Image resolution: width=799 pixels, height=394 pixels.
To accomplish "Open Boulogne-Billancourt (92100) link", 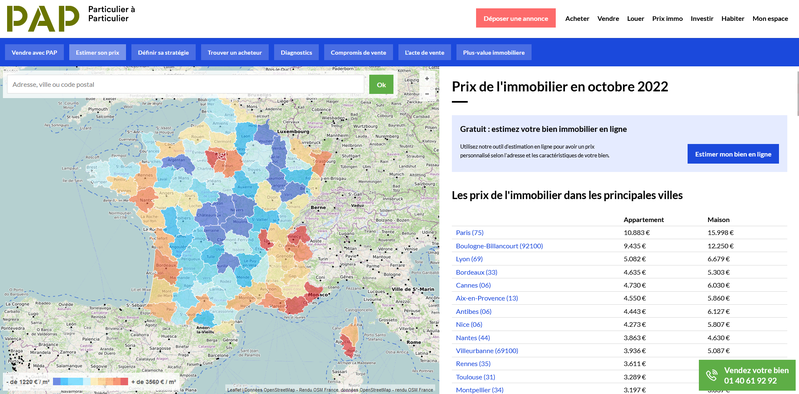I will click(x=499, y=246).
